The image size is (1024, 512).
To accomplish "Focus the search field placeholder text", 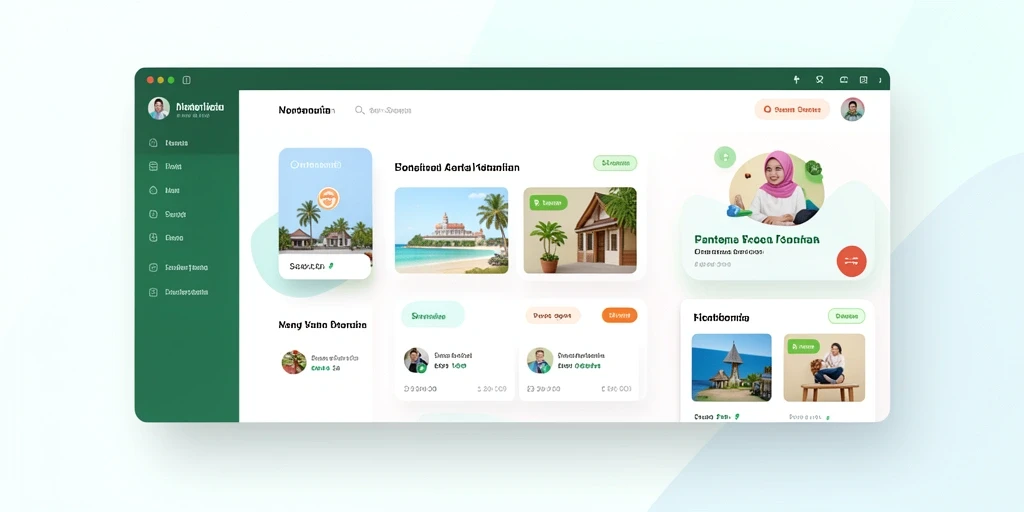I will [390, 110].
